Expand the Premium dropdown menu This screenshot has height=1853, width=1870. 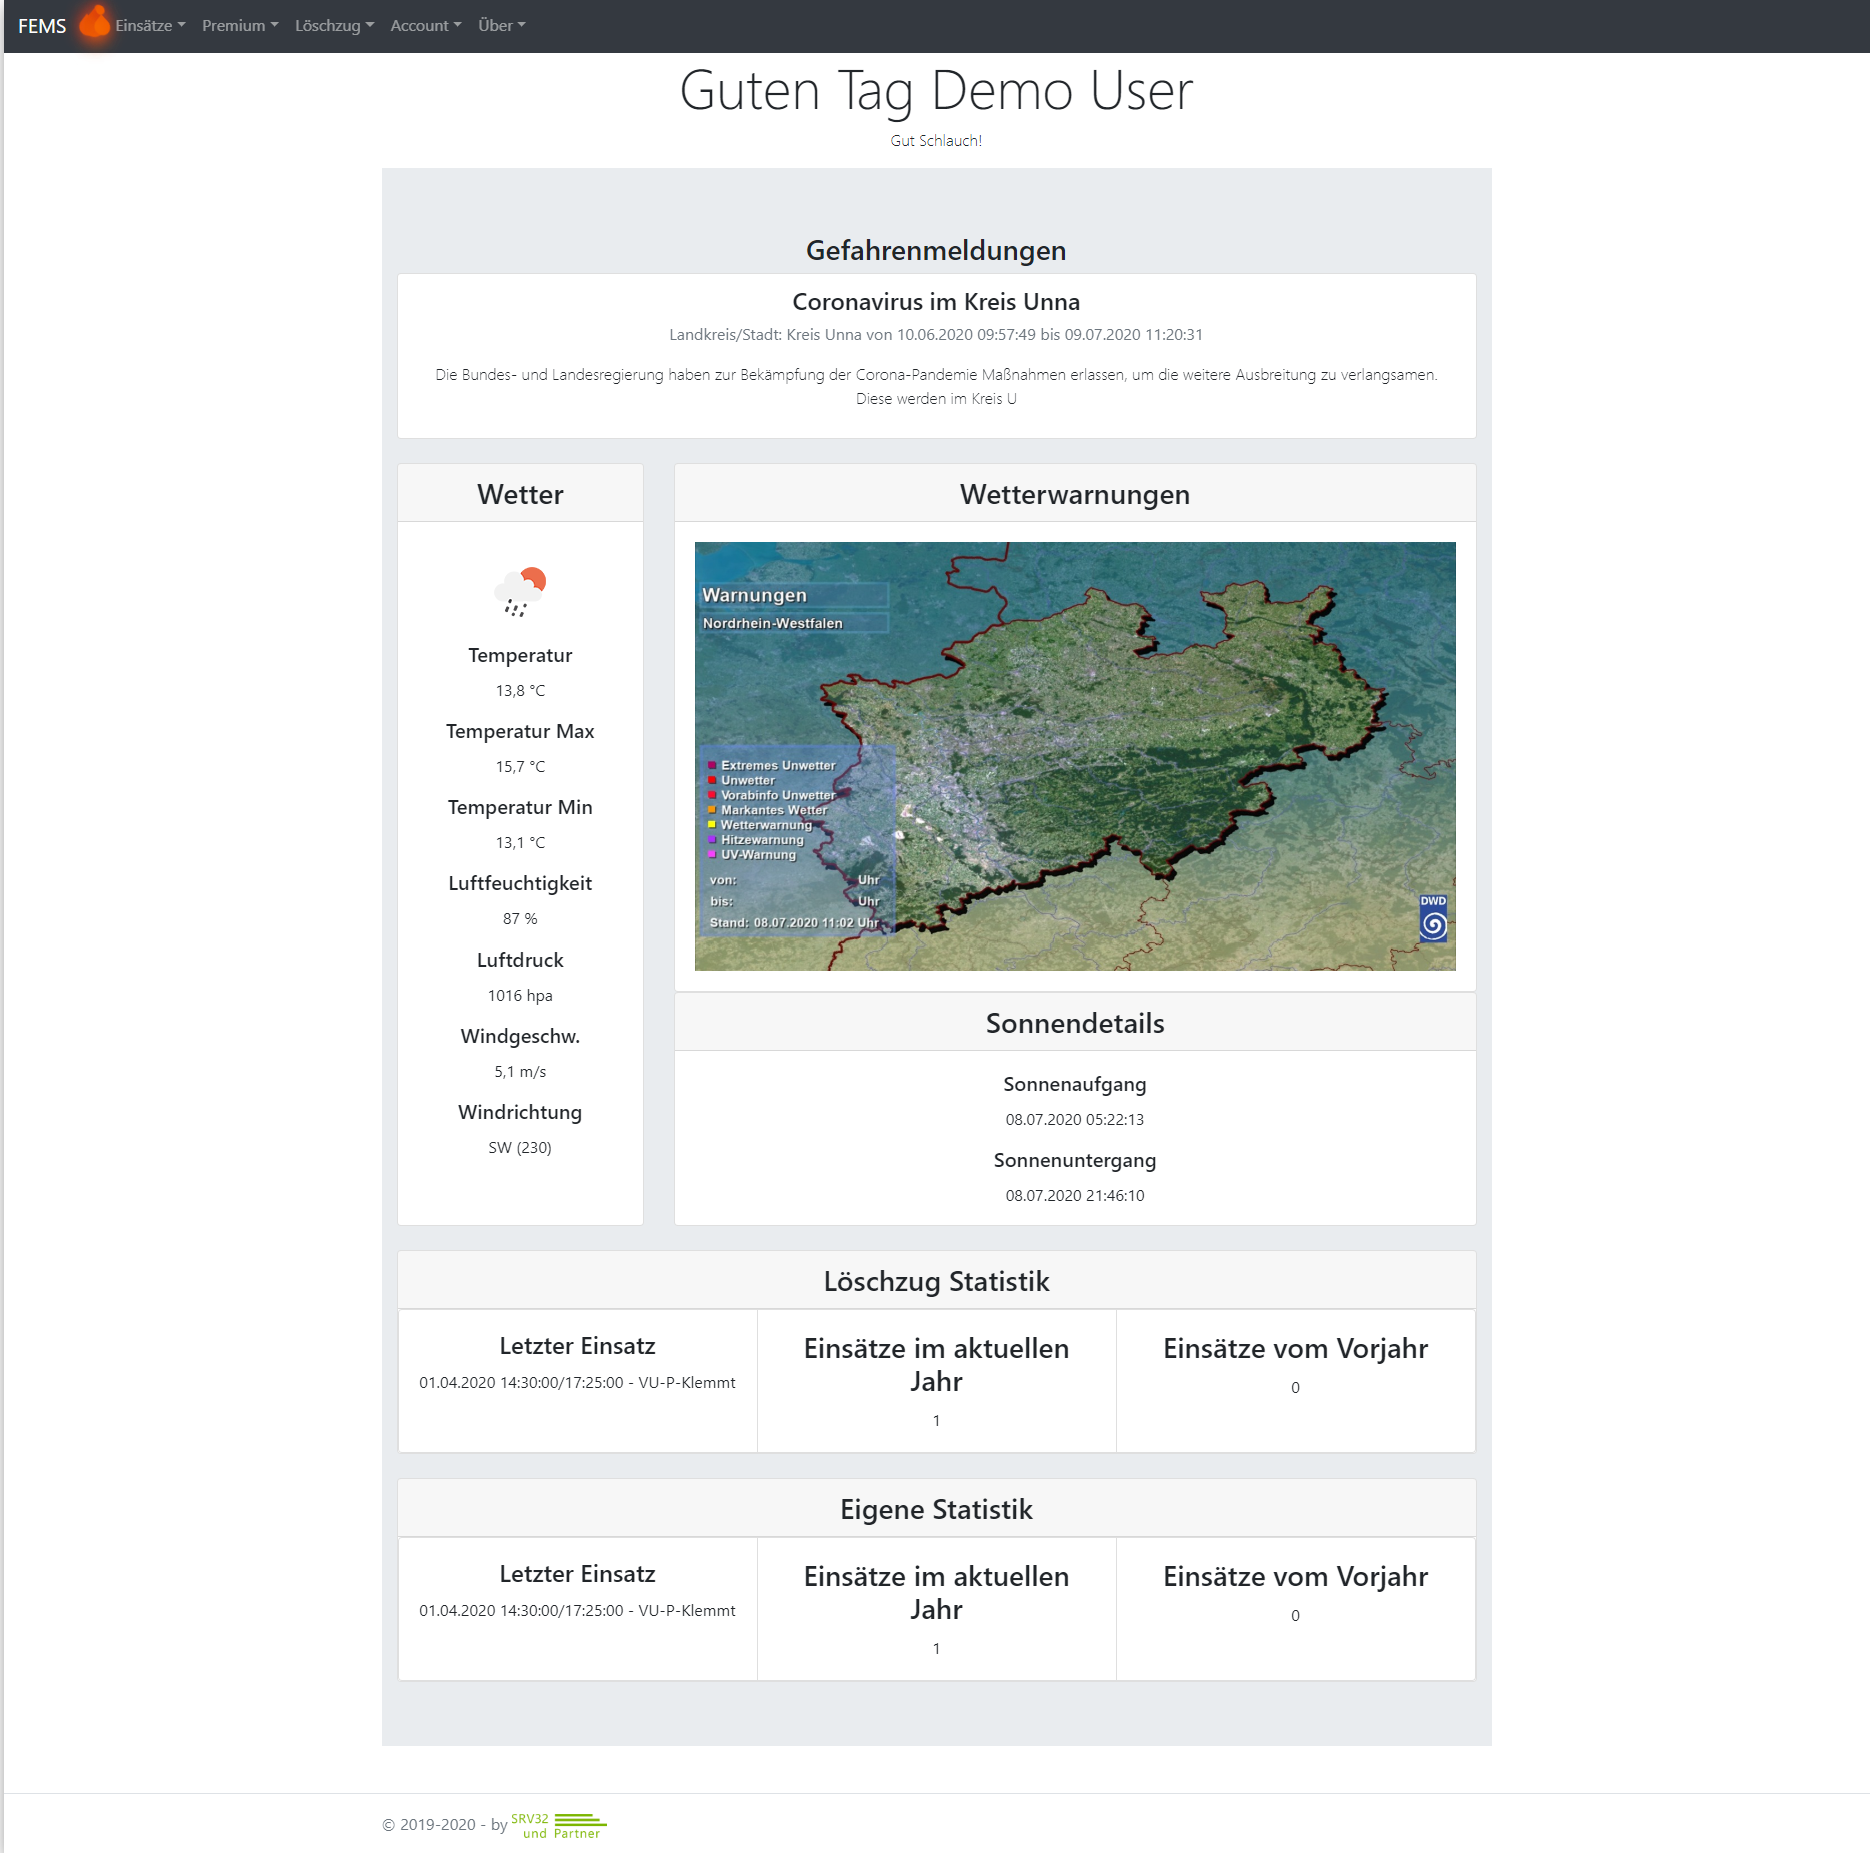(240, 26)
